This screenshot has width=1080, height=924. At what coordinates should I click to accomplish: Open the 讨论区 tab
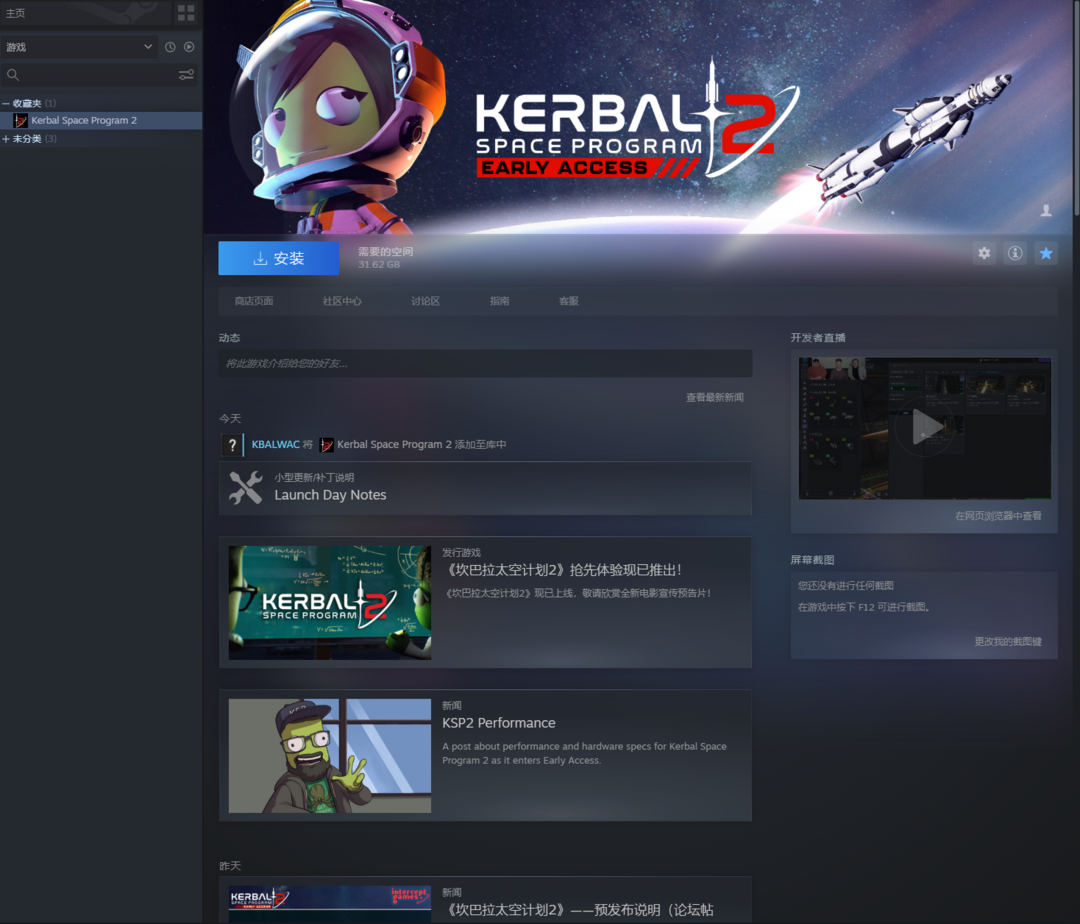(x=425, y=301)
